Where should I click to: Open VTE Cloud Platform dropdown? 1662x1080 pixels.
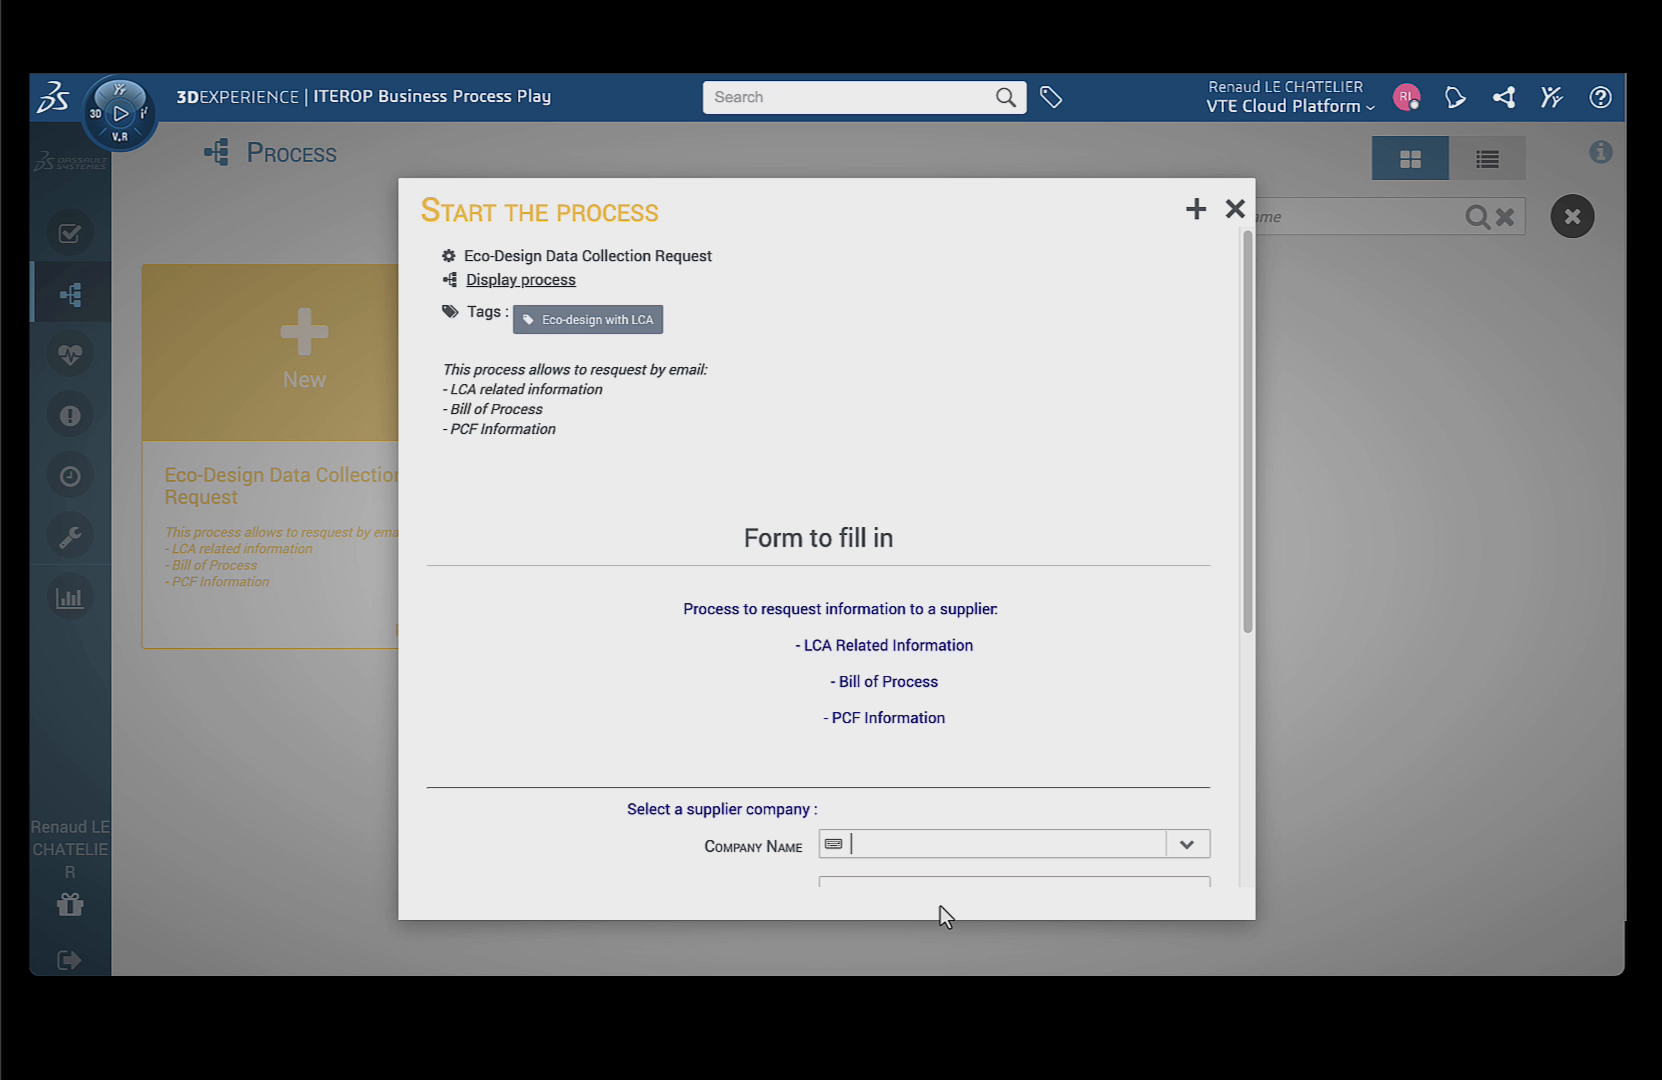pyautogui.click(x=1290, y=106)
